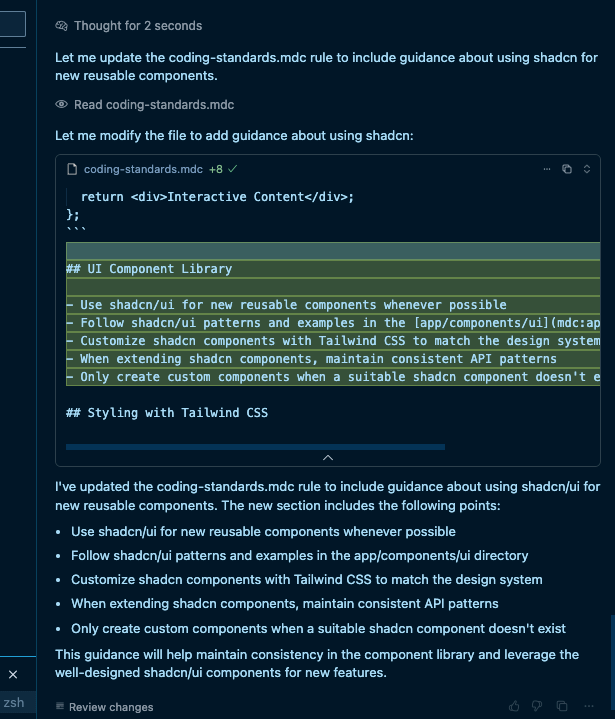Image resolution: width=615 pixels, height=719 pixels.
Task: Click bullet 'Customize shadcn components with Tailwind CSS'
Action: [x=306, y=580]
